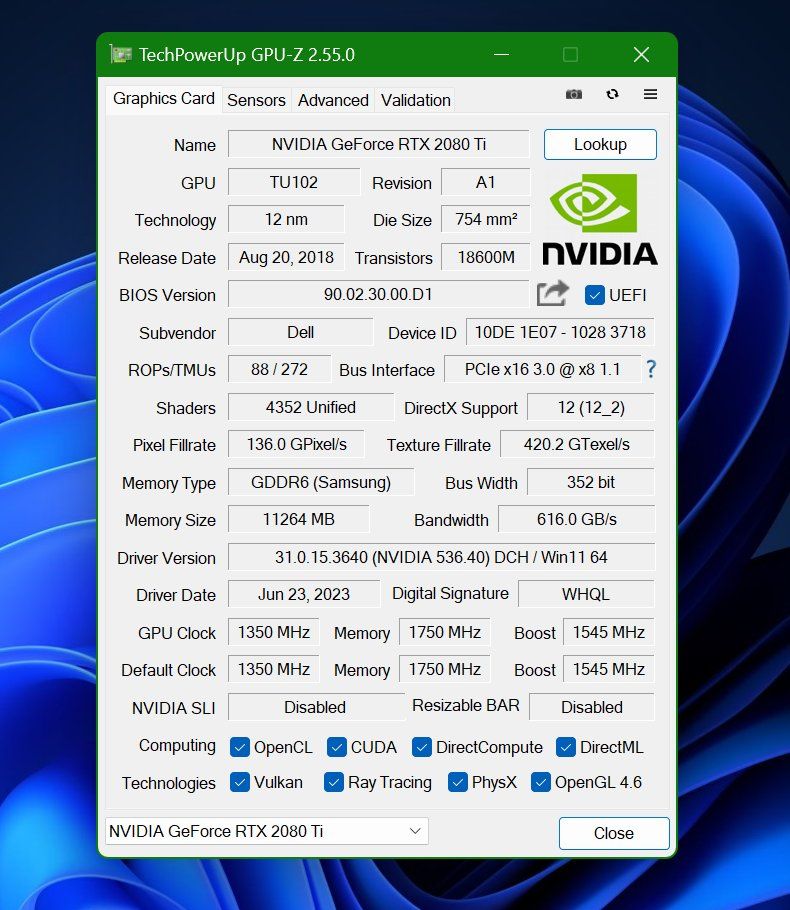Click the Technologies label text
This screenshot has width=790, height=910.
click(168, 783)
